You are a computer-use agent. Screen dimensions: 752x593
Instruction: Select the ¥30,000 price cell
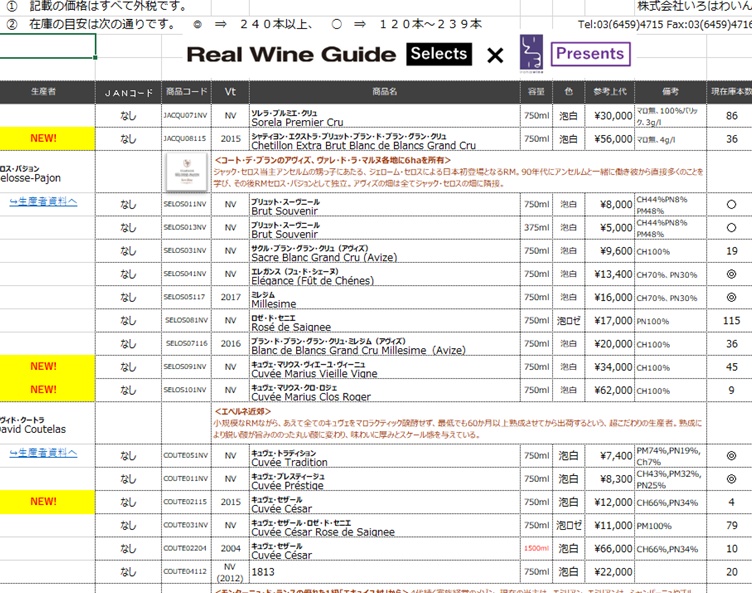(x=610, y=116)
